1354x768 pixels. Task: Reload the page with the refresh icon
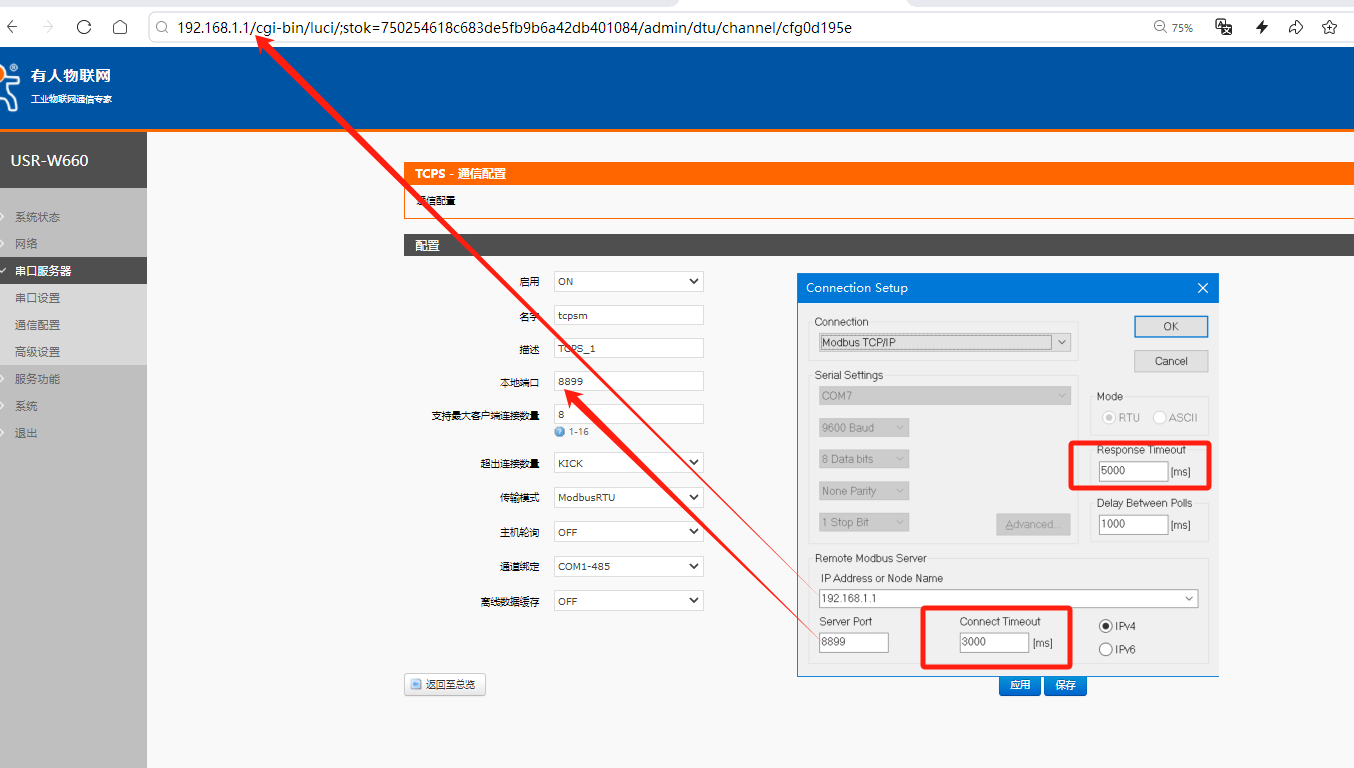pyautogui.click(x=84, y=28)
